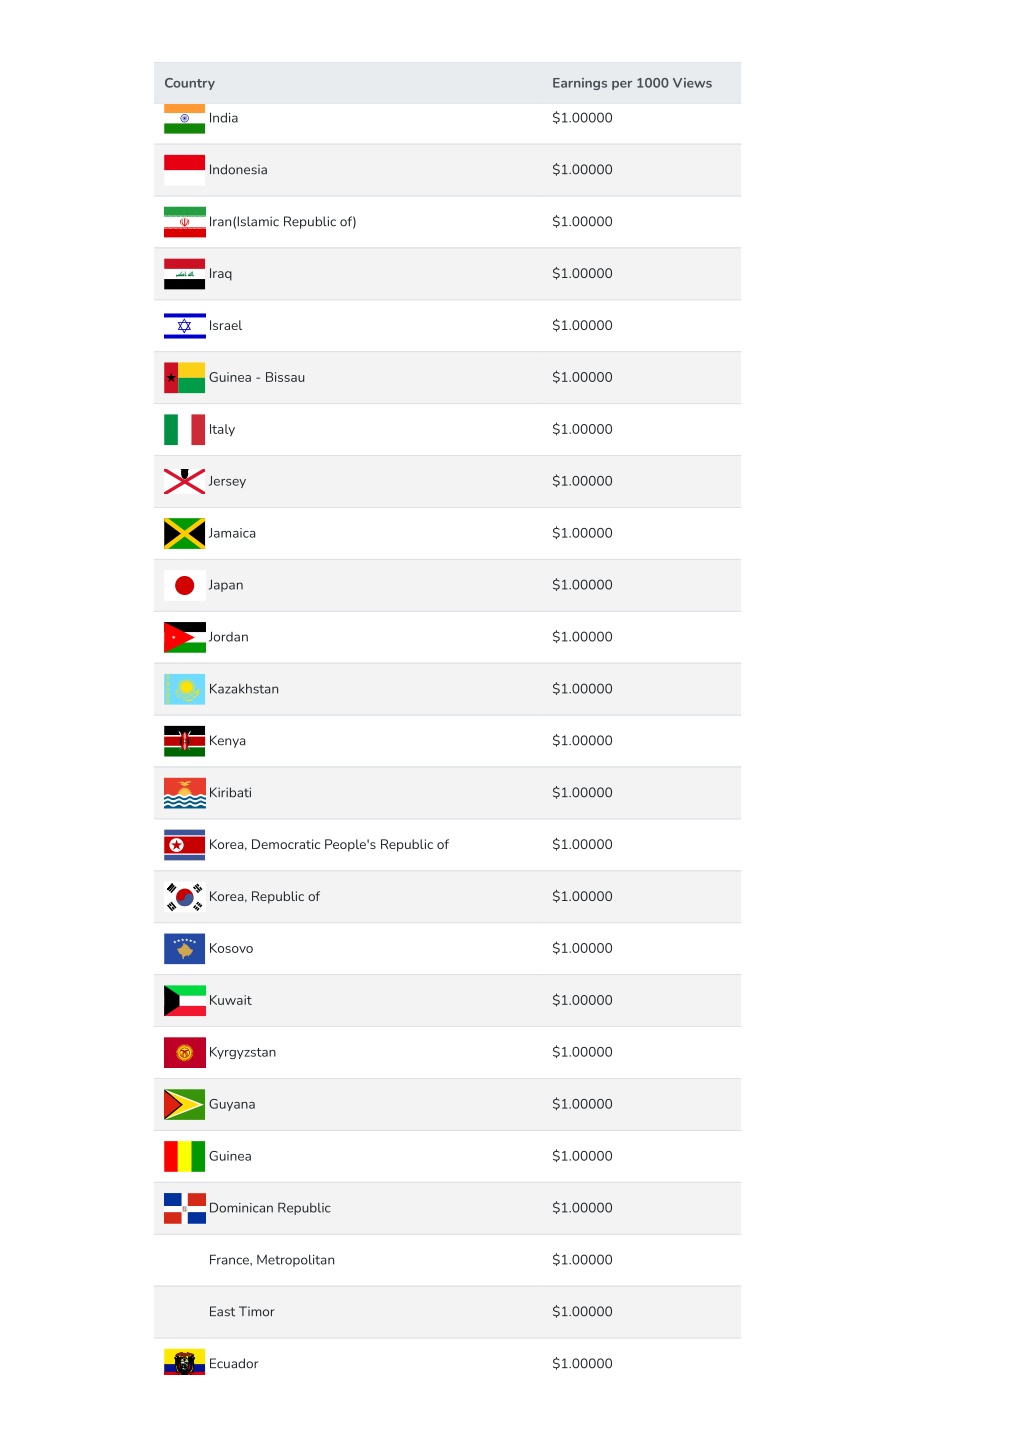Click the $1.00000 value for Jordan
The width and height of the screenshot is (1024, 1449).
click(582, 637)
